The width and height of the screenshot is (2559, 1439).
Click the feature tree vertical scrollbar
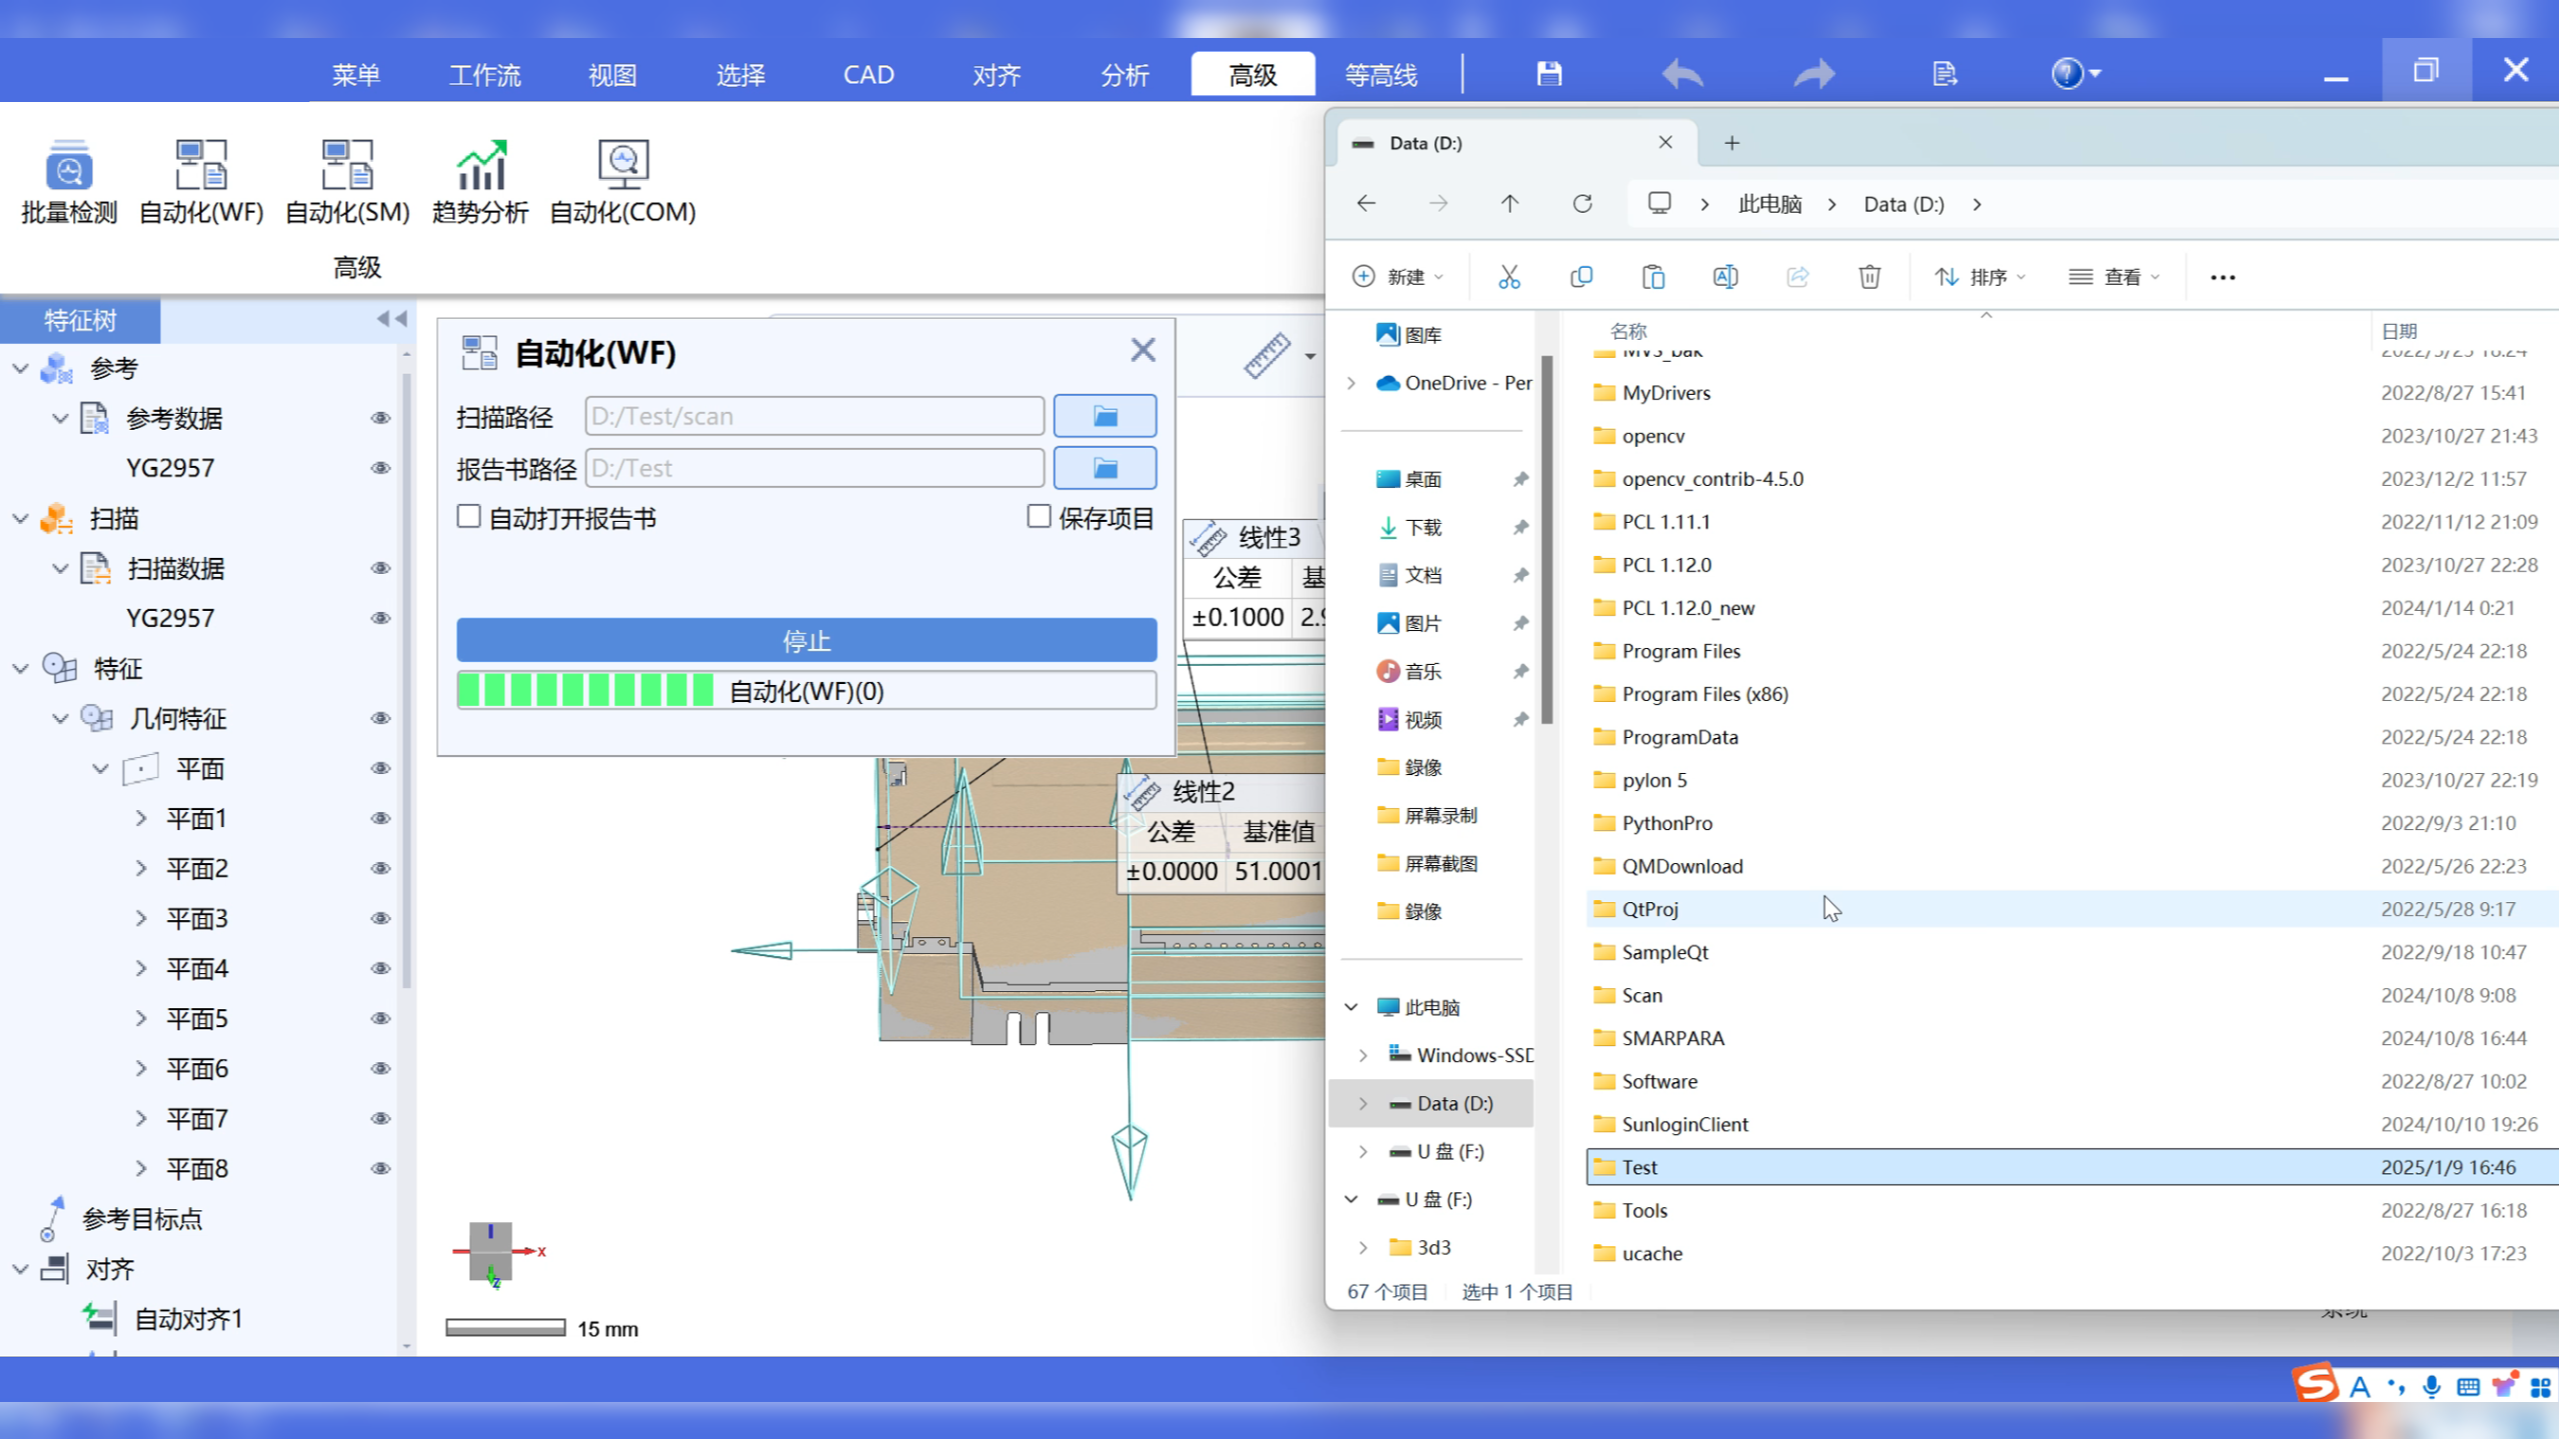tap(406, 680)
